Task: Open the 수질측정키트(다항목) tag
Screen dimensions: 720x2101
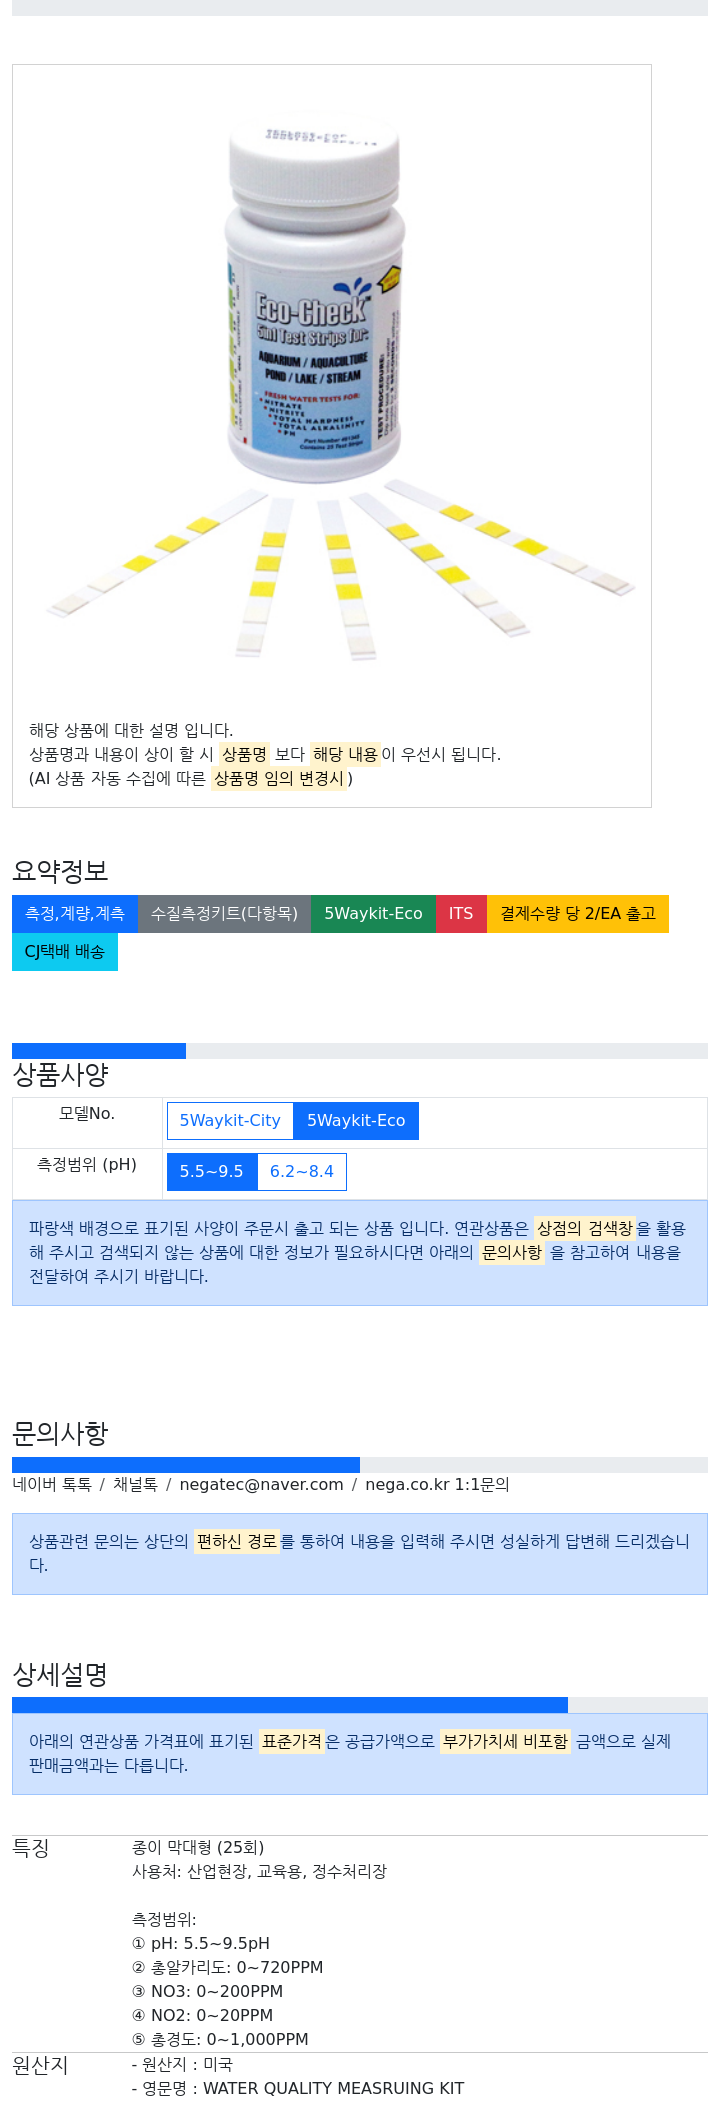Action: pyautogui.click(x=224, y=914)
